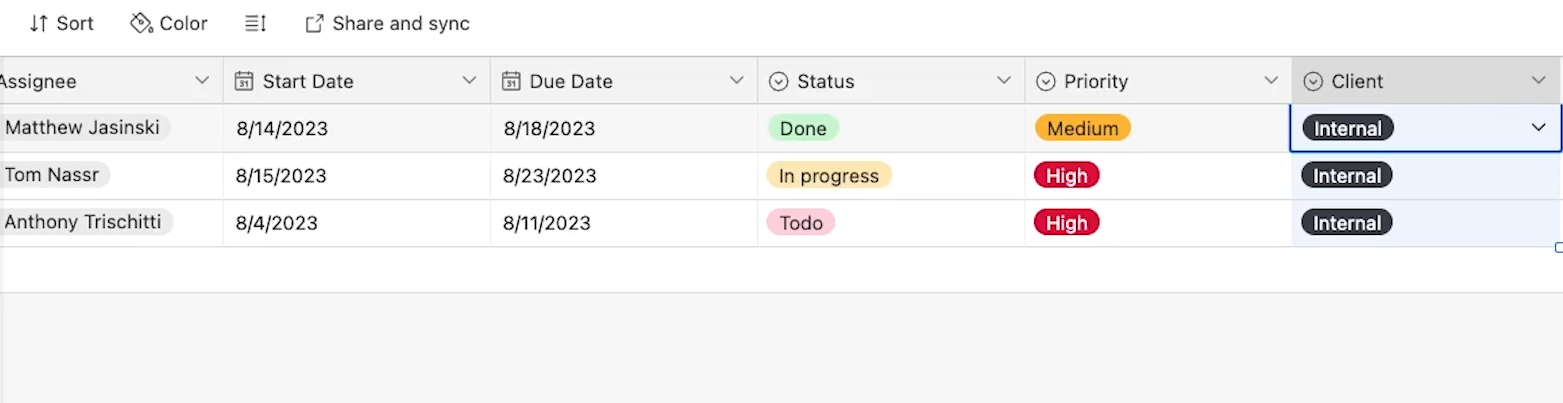1563x403 pixels.
Task: Click the Client field type icon
Action: pos(1314,81)
